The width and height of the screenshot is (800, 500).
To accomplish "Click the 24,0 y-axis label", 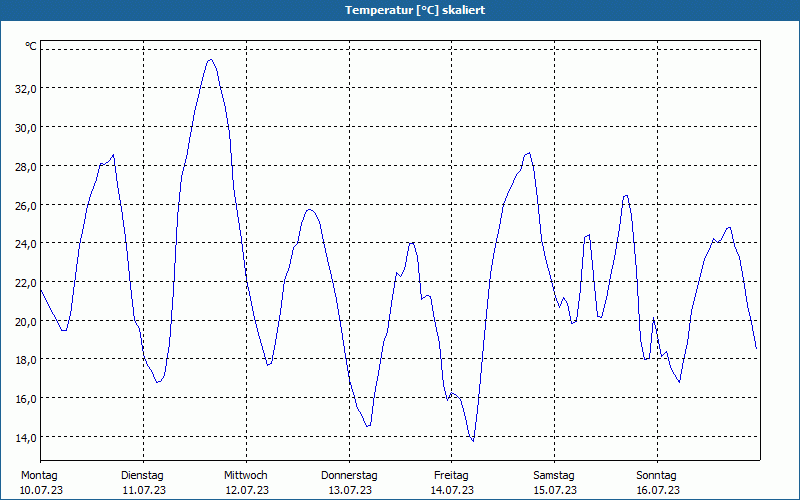I will click(x=26, y=244).
